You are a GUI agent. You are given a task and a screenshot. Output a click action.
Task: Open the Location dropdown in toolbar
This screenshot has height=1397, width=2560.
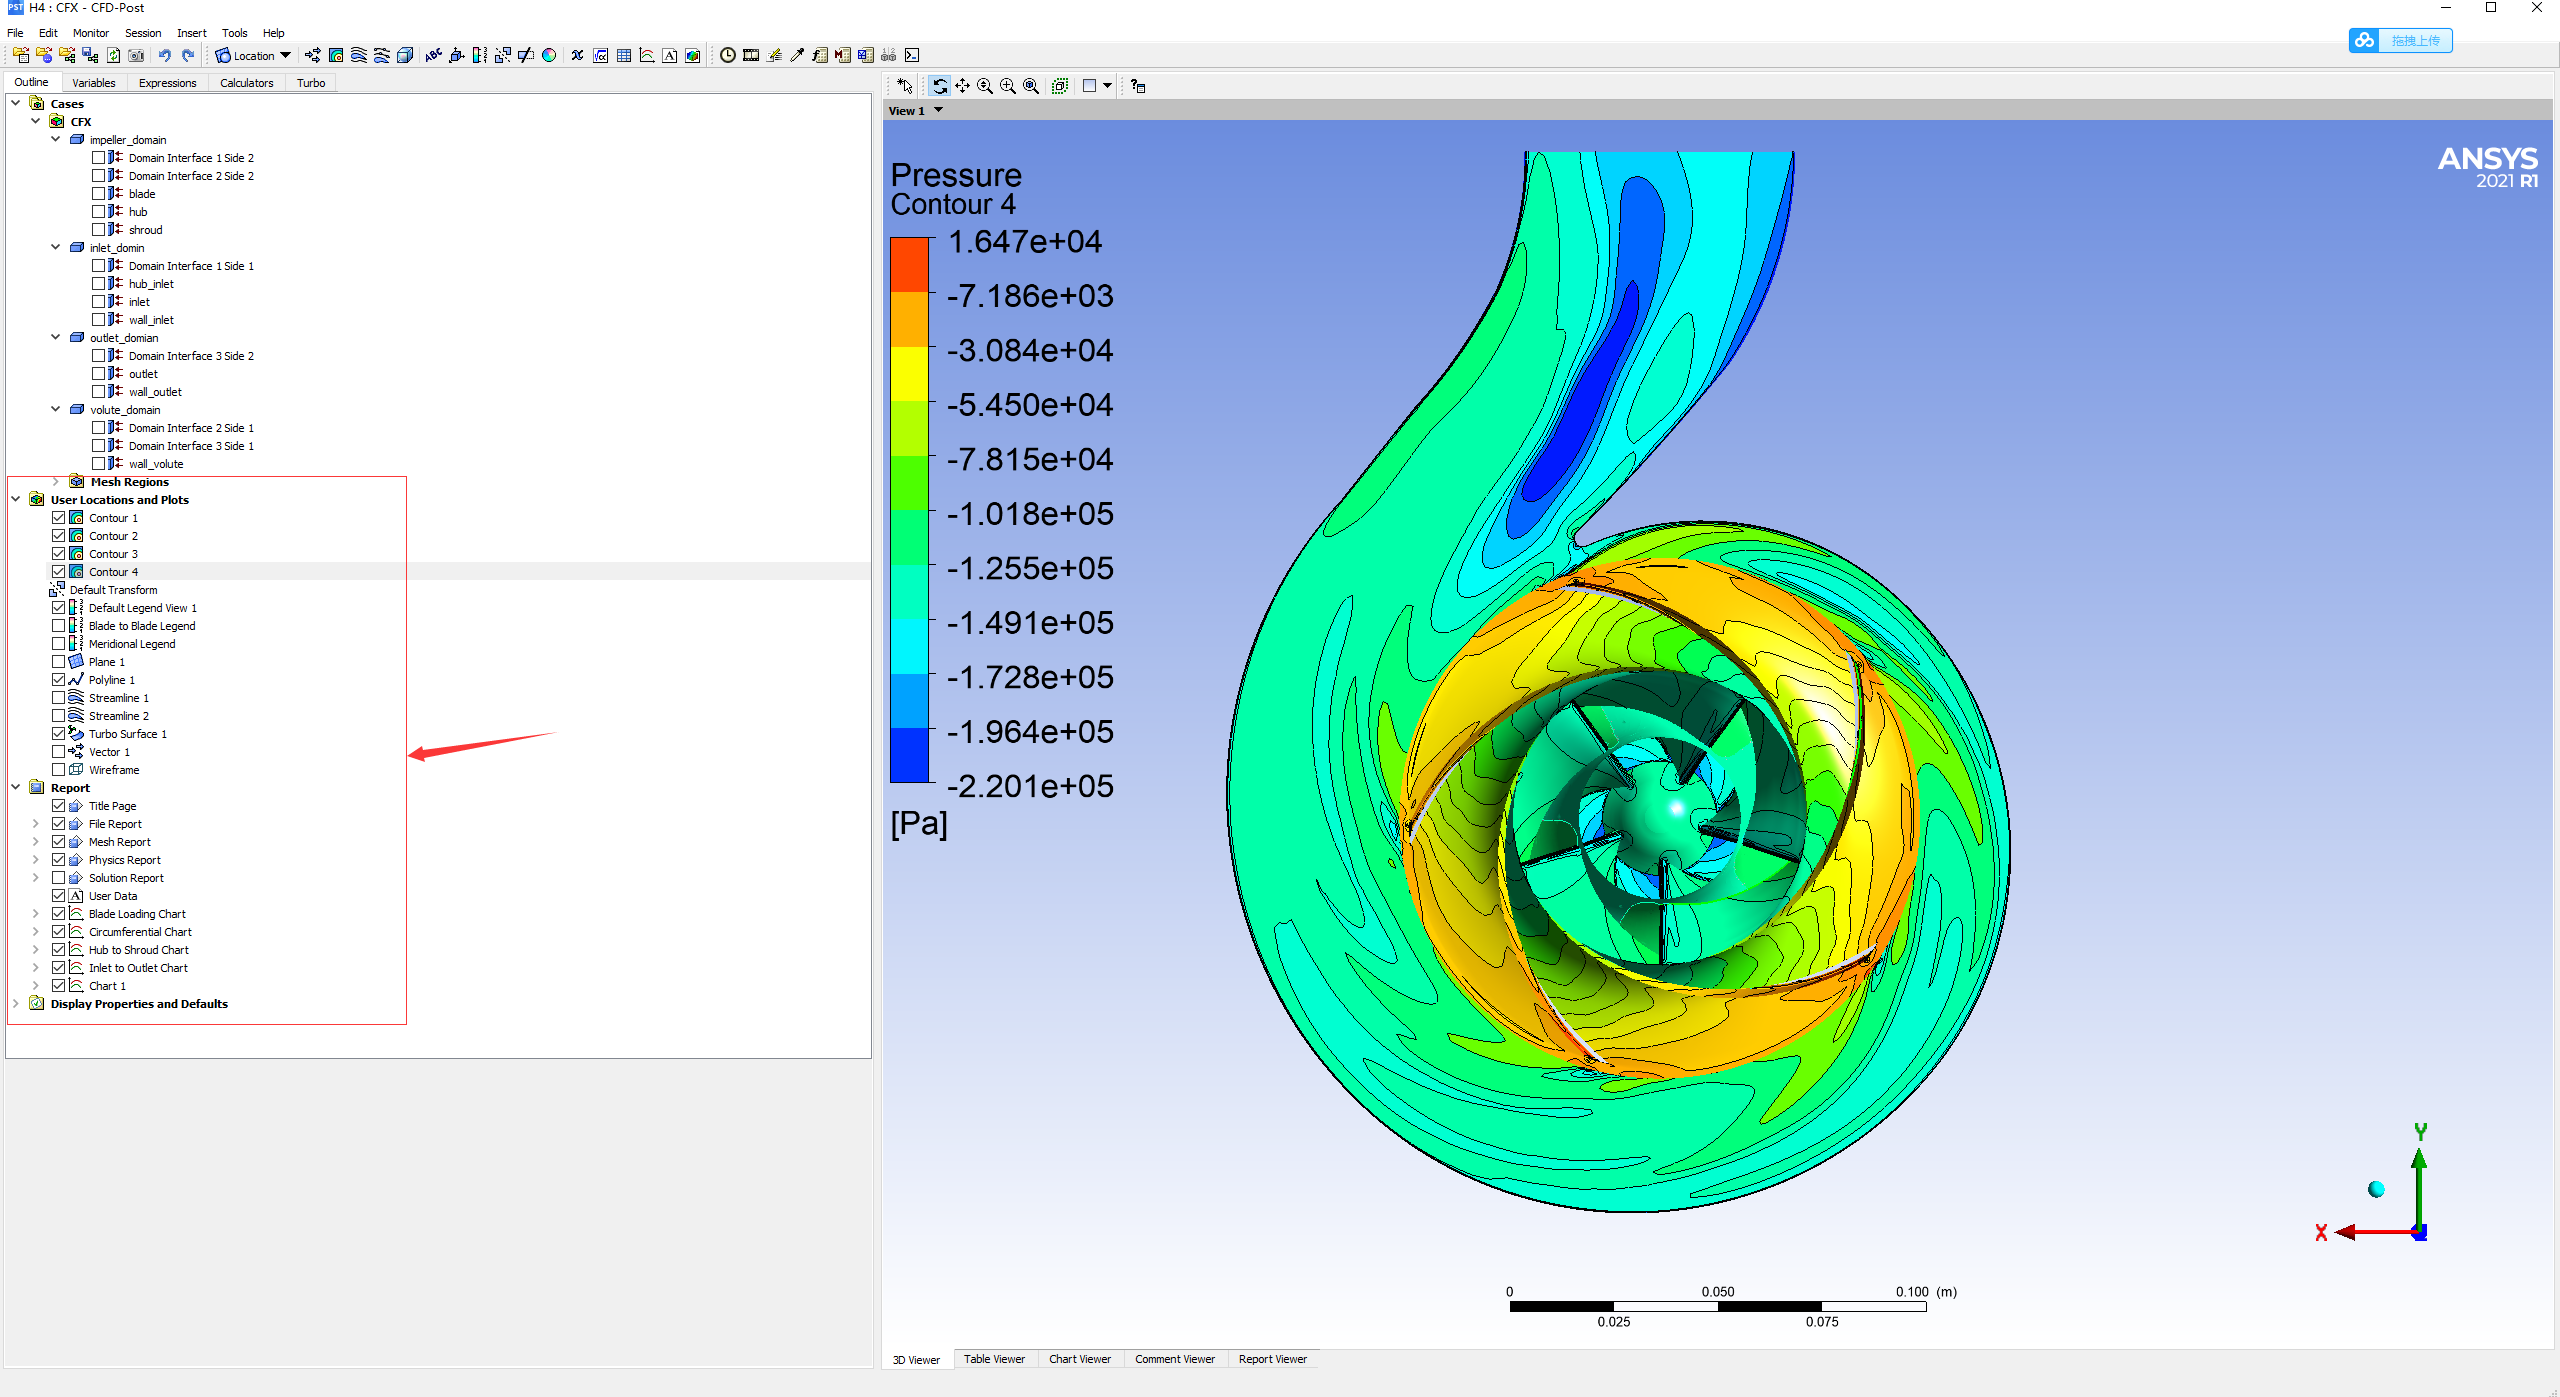[285, 56]
